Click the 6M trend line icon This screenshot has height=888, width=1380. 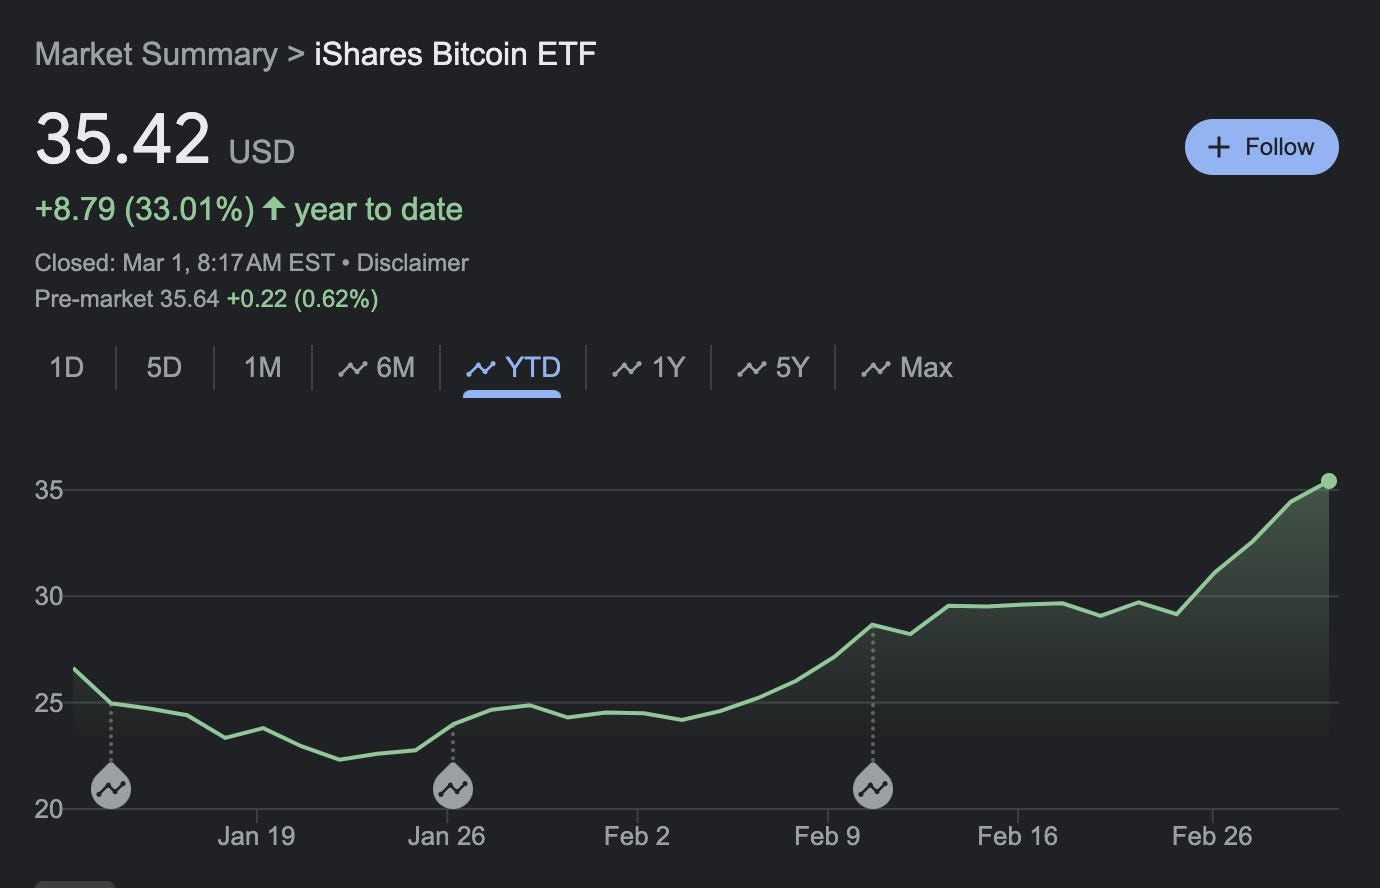pos(352,369)
